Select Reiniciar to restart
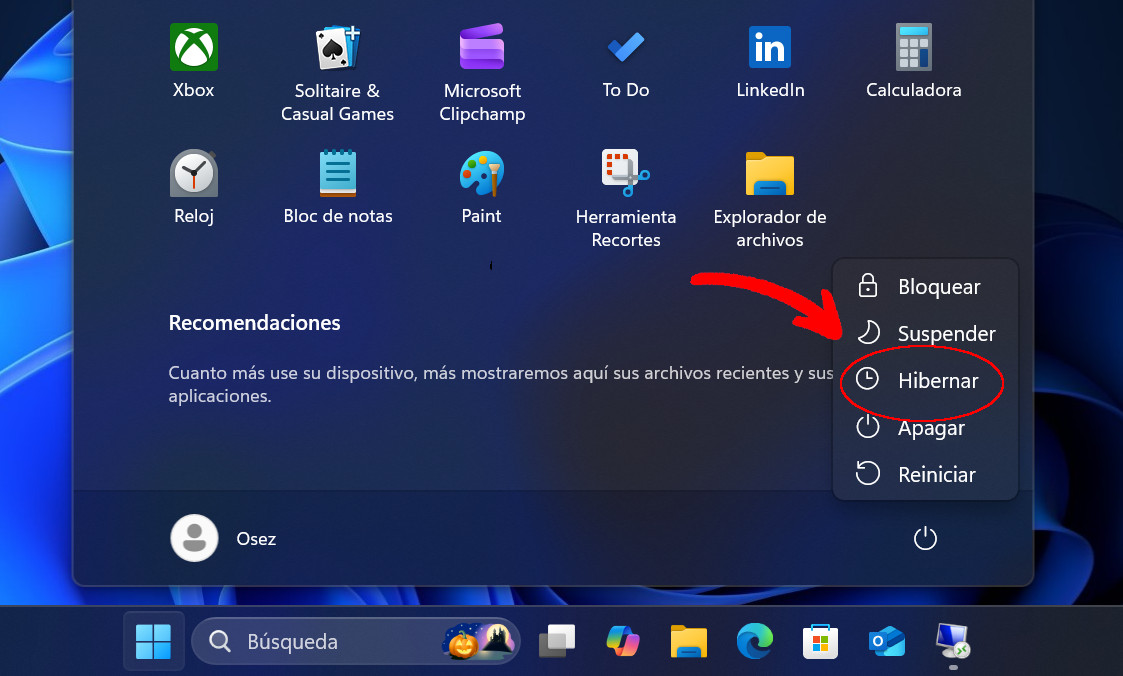Screen dimensions: 1123x676 point(937,474)
